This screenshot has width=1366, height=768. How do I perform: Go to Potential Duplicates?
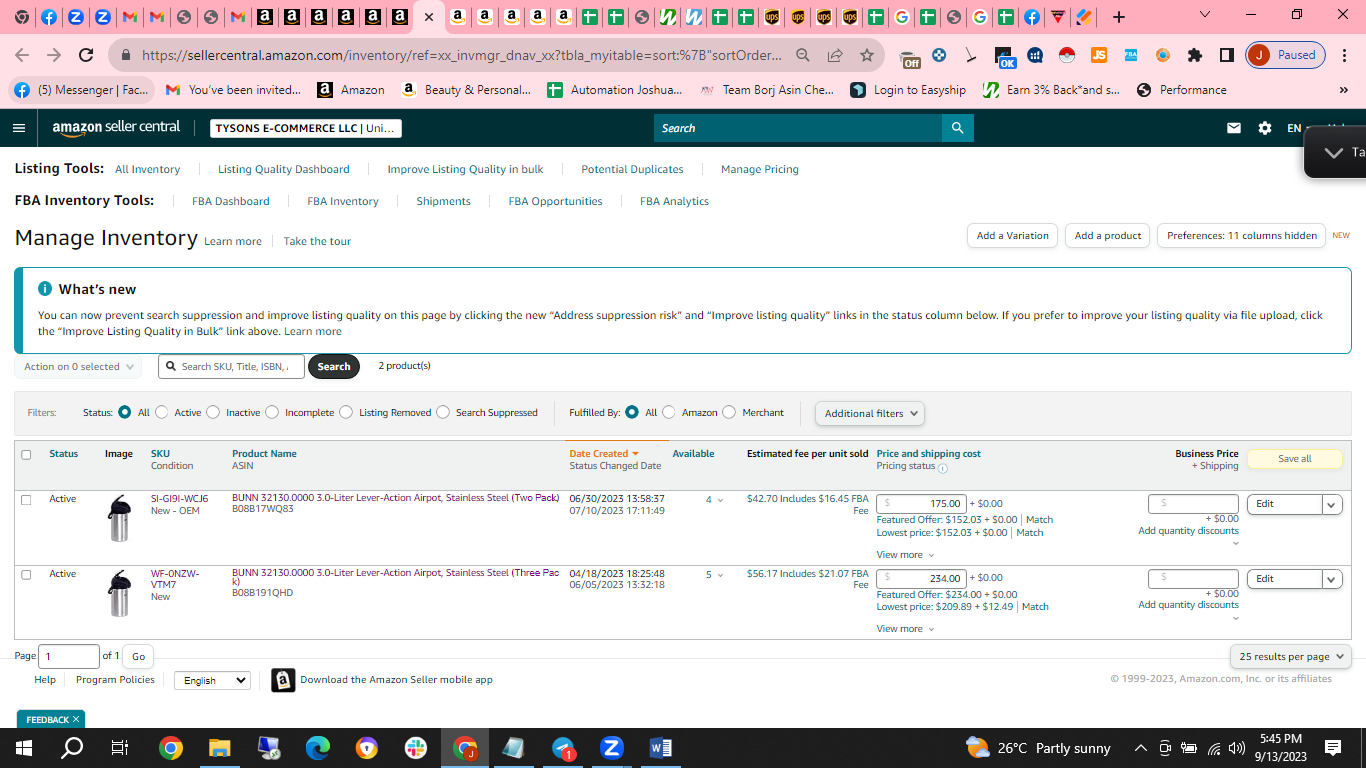632,169
